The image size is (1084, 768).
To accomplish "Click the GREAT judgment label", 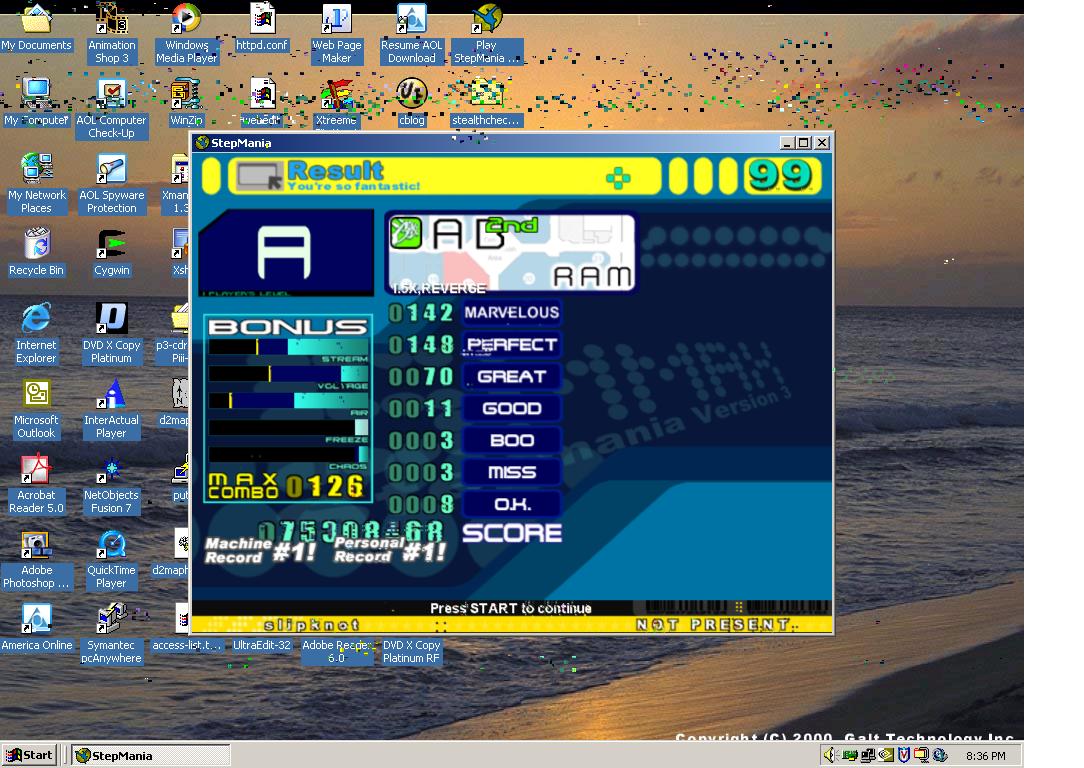I will tap(512, 376).
